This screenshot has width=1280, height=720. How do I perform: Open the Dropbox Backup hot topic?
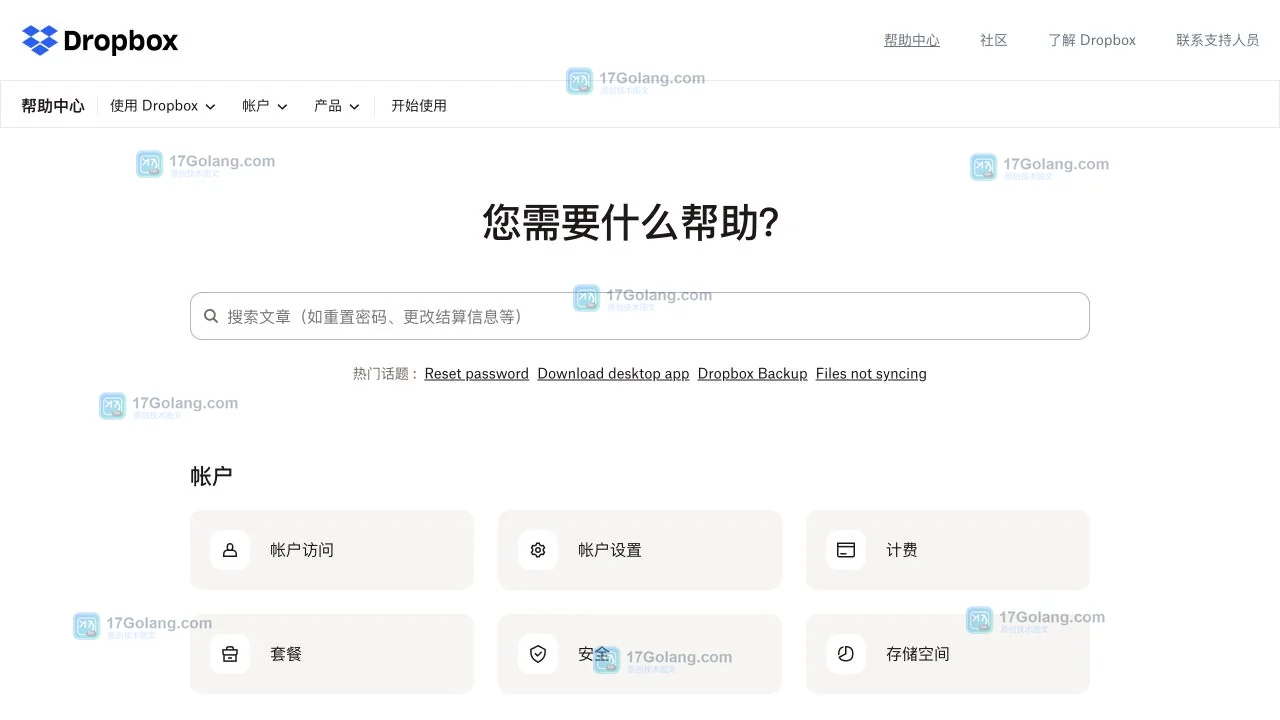point(753,374)
